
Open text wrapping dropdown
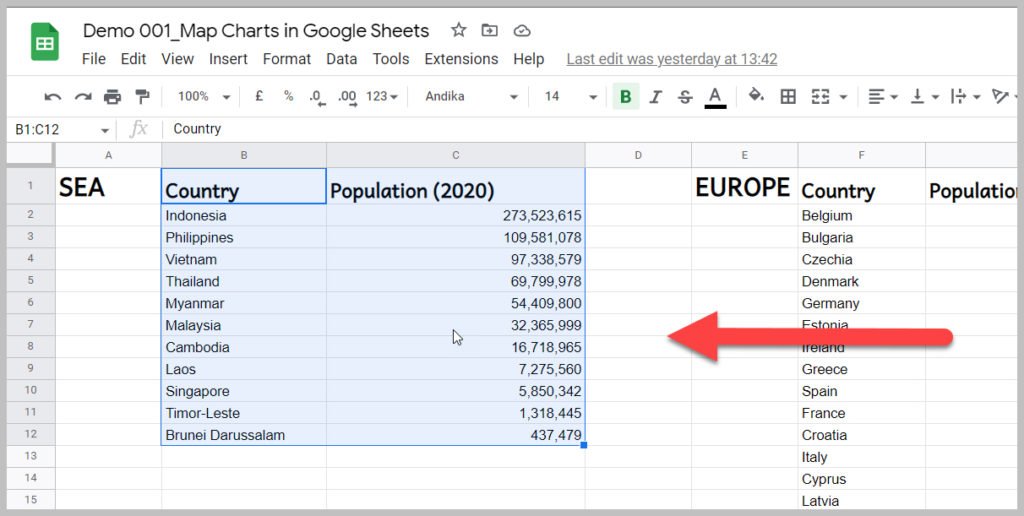pyautogui.click(x=965, y=97)
